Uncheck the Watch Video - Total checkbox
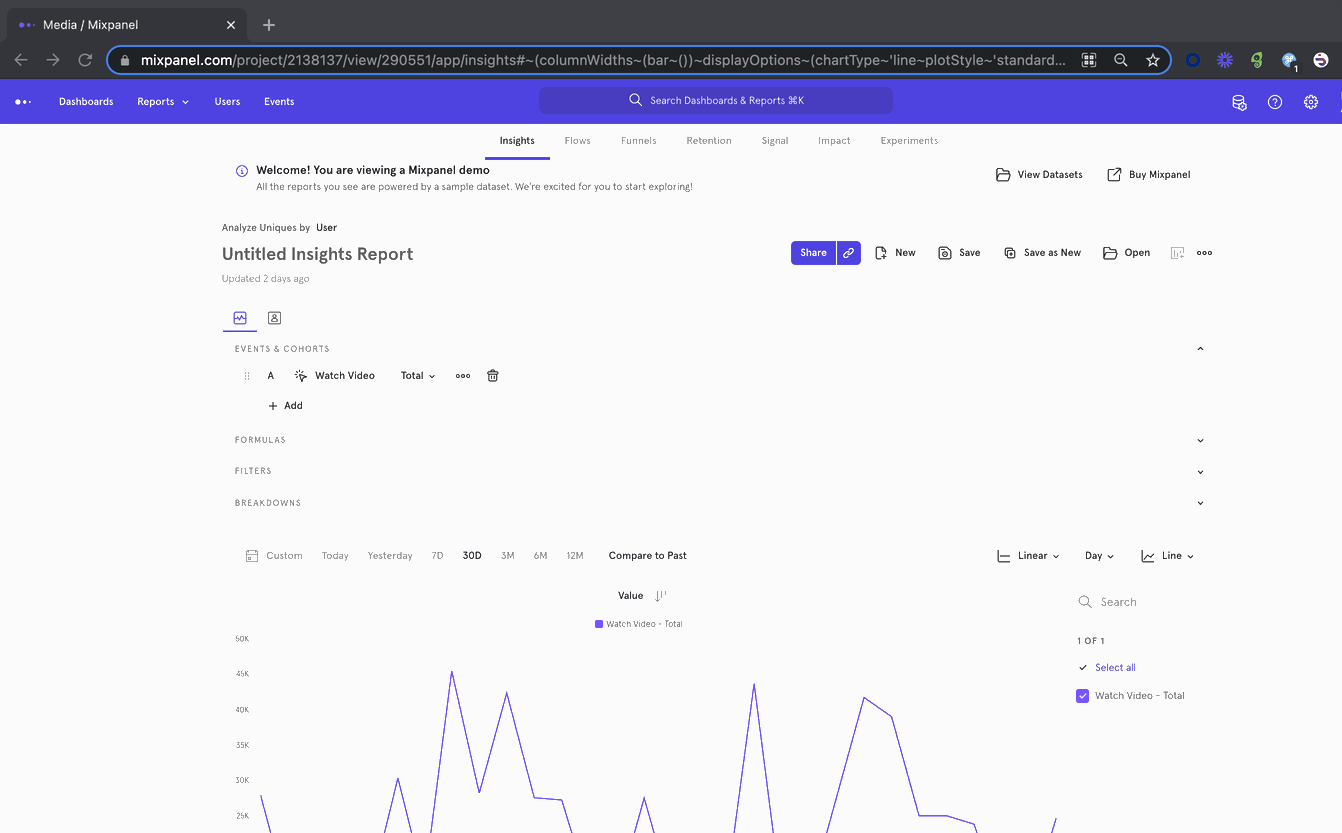 (x=1082, y=696)
